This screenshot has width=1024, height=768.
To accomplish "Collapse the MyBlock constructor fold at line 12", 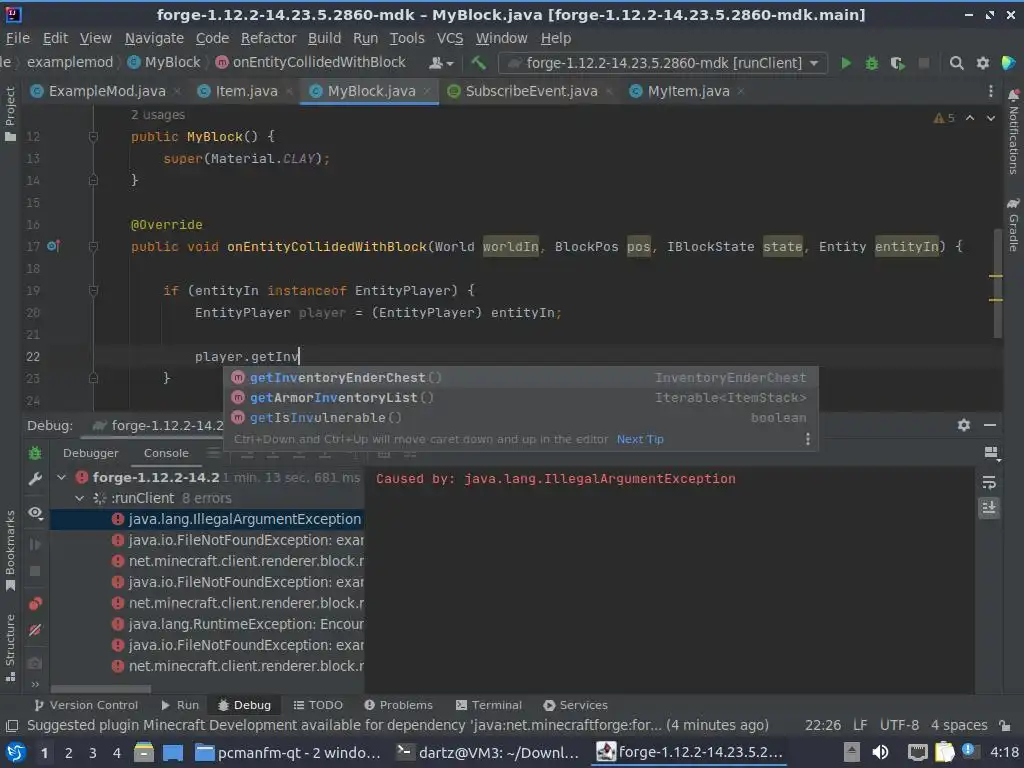I will (x=93, y=136).
